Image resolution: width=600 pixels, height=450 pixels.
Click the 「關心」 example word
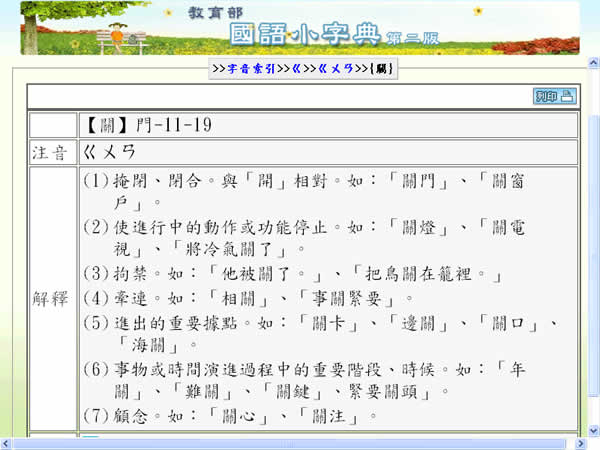point(238,416)
